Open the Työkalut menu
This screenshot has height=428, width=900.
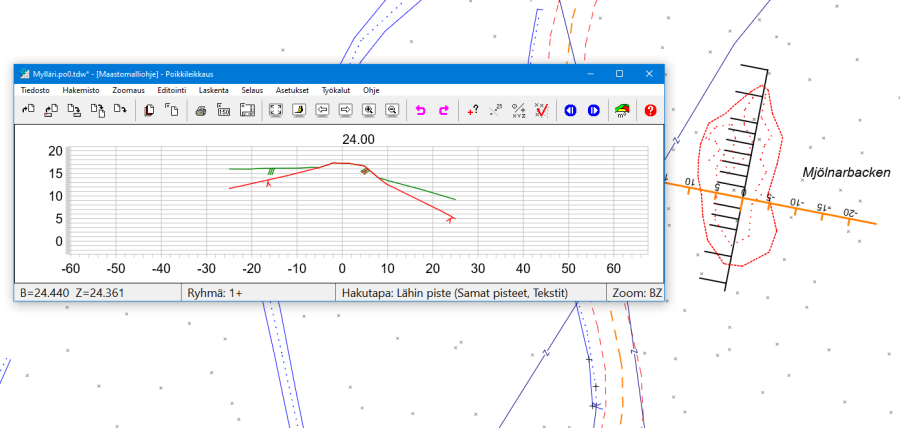334,90
